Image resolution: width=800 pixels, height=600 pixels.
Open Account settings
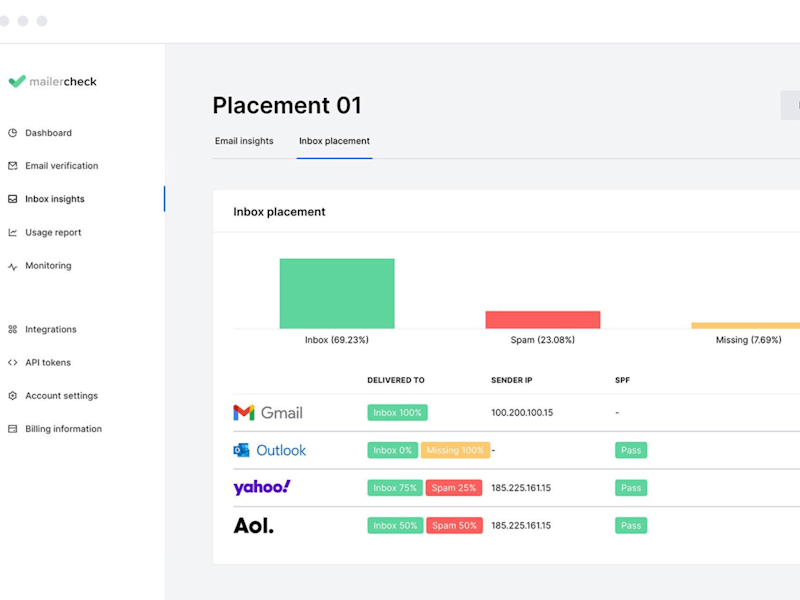click(62, 395)
